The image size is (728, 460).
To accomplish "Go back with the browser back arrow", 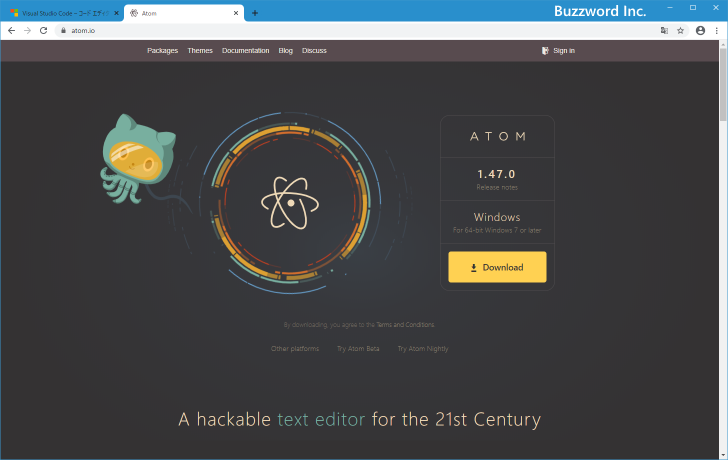I will (x=12, y=31).
